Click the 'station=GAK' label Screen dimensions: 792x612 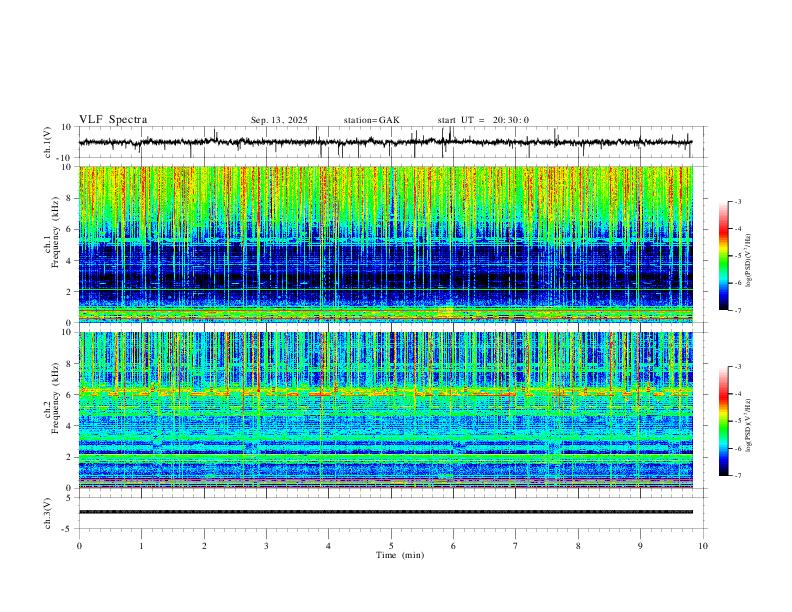click(x=371, y=120)
